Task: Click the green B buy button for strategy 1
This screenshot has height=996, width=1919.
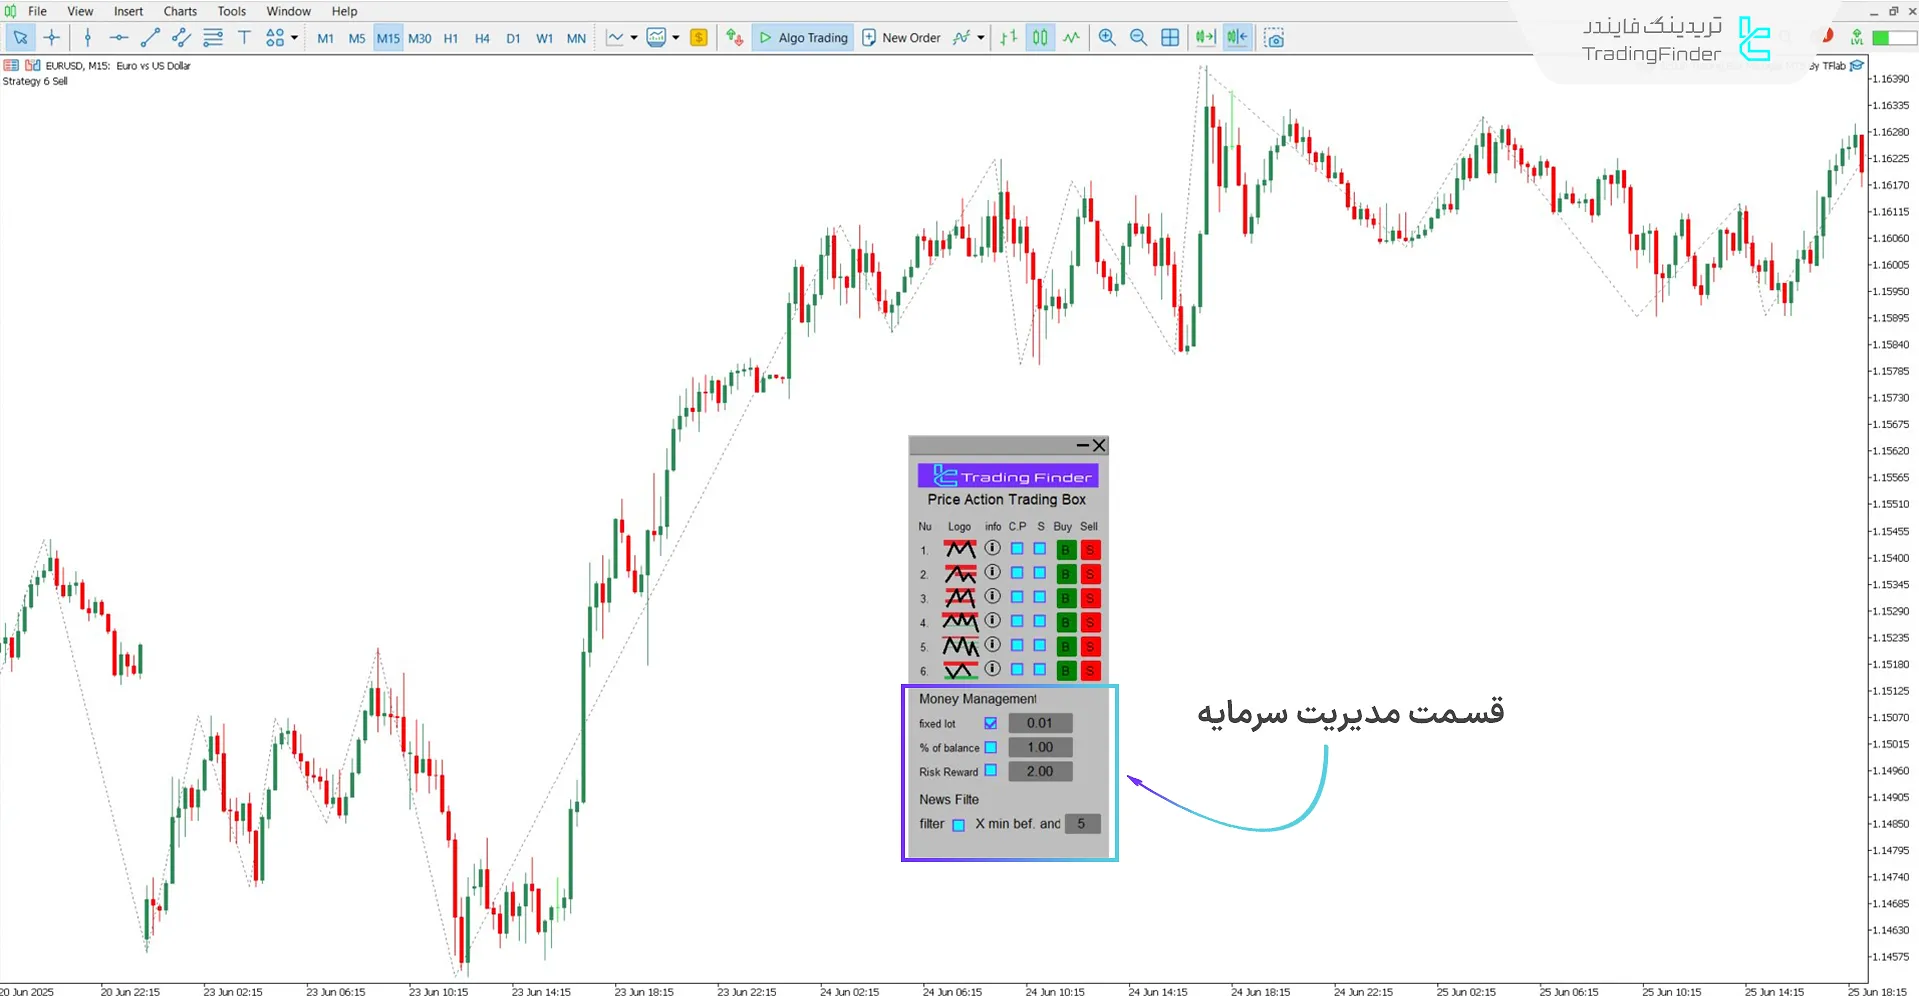Action: (x=1064, y=549)
